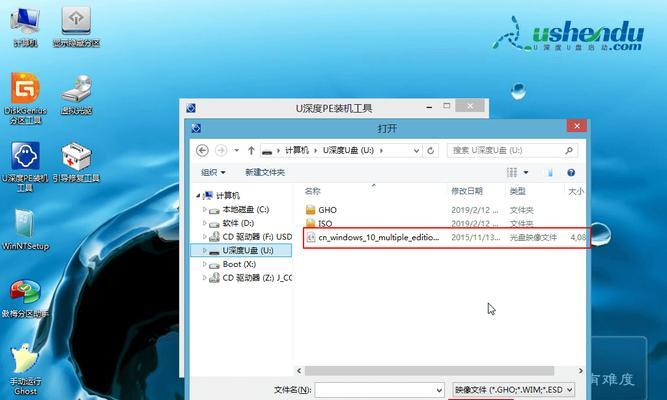Screen dimensions: 667x400
Task: Select 本地磁盘 (C:) in the tree
Action: [245, 209]
